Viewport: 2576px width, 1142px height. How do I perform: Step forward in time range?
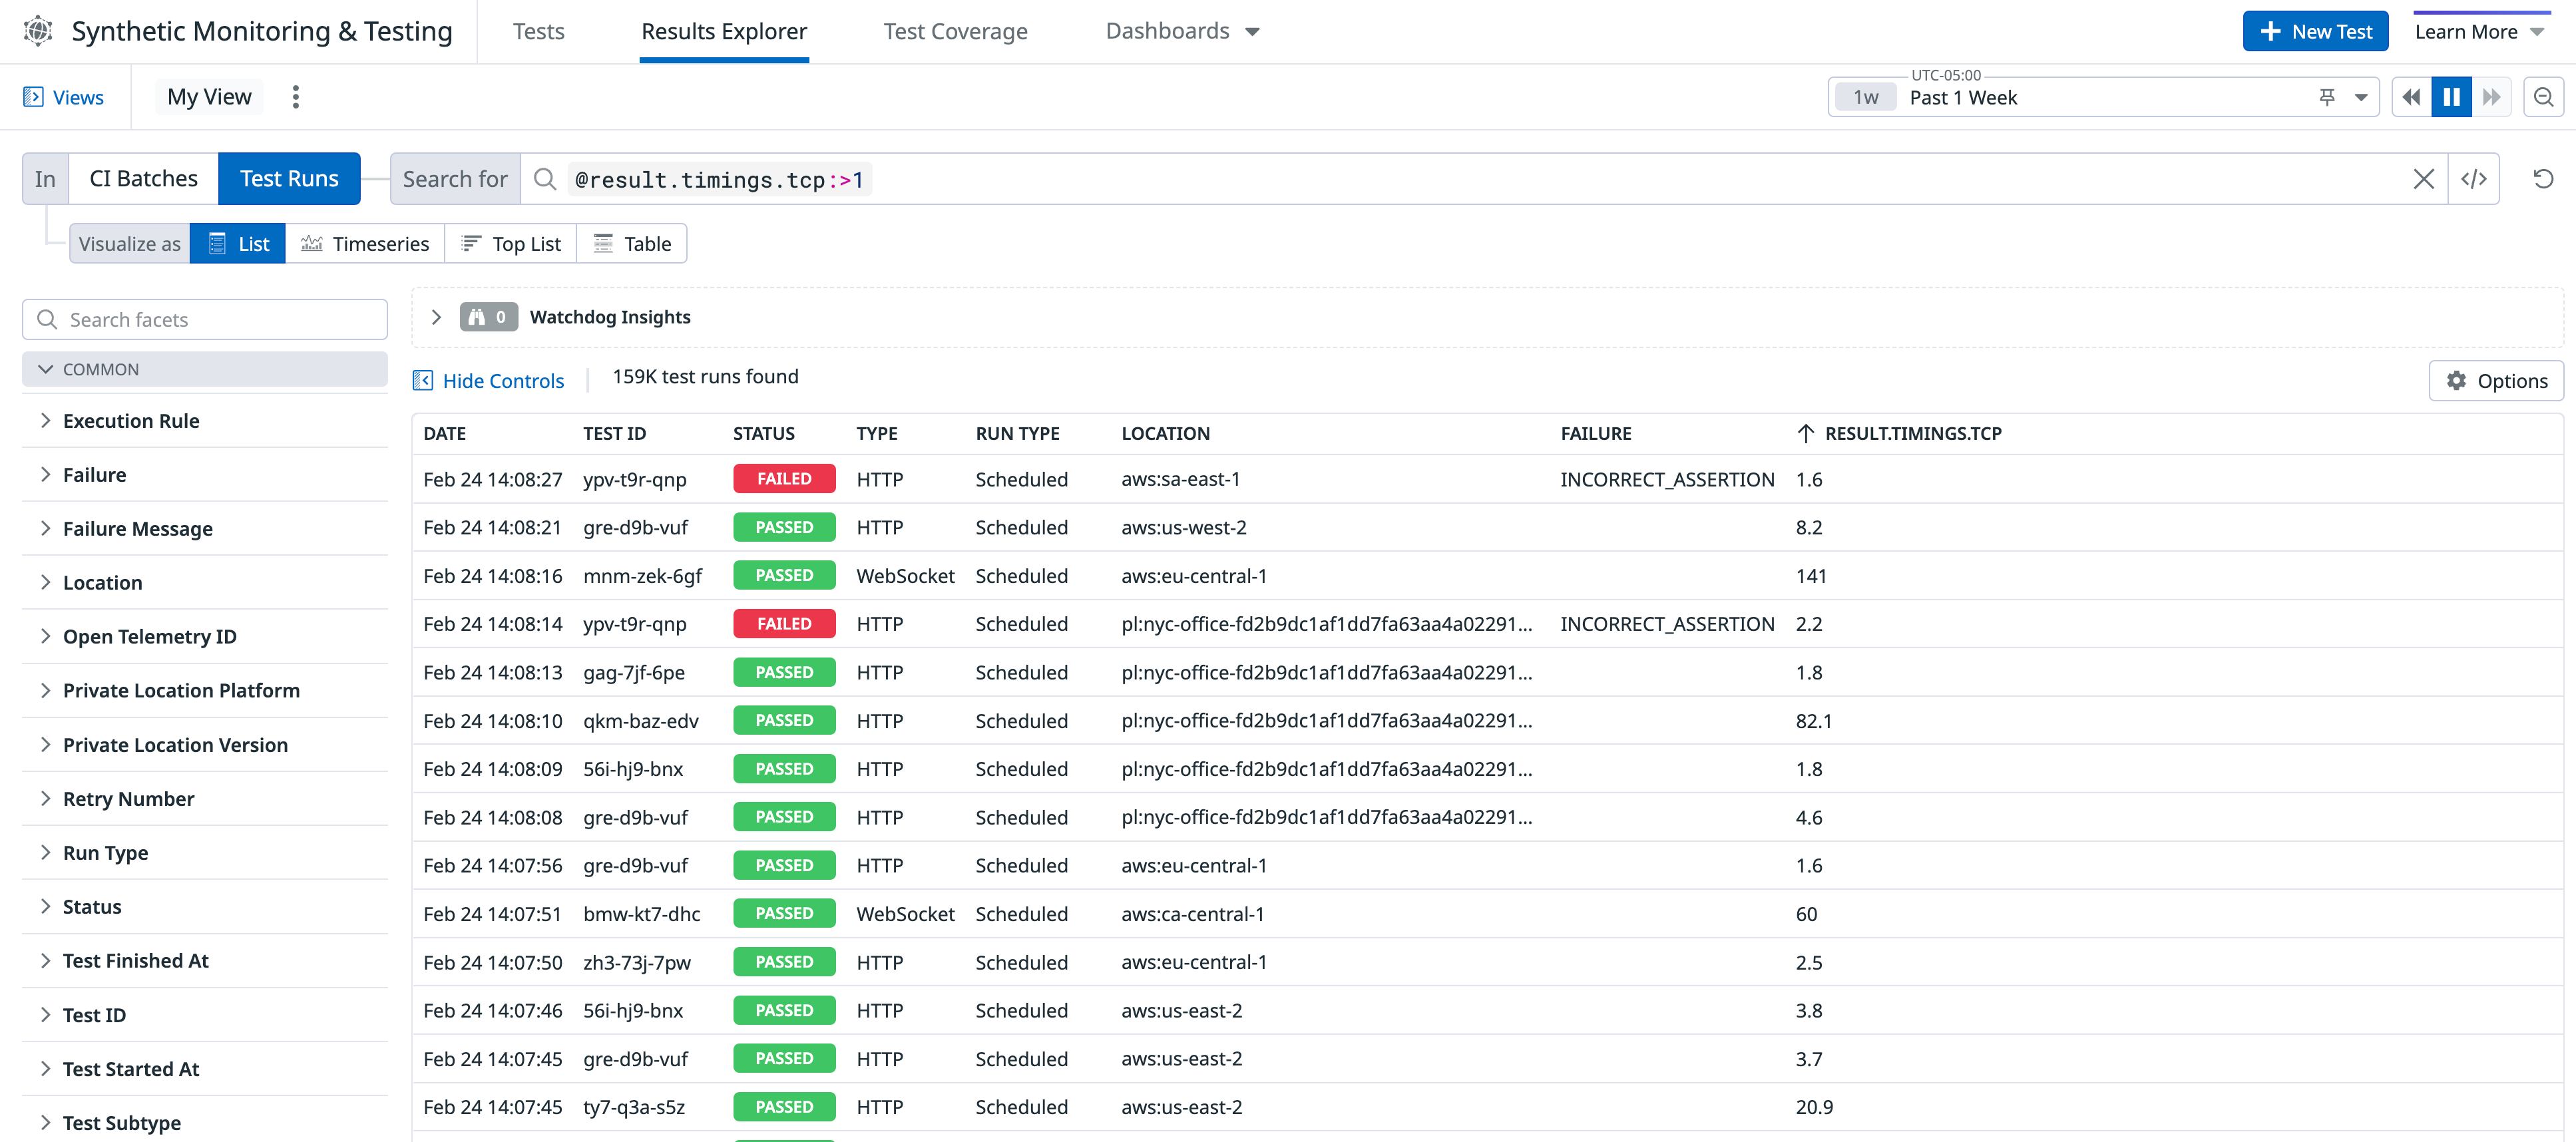[x=2491, y=97]
